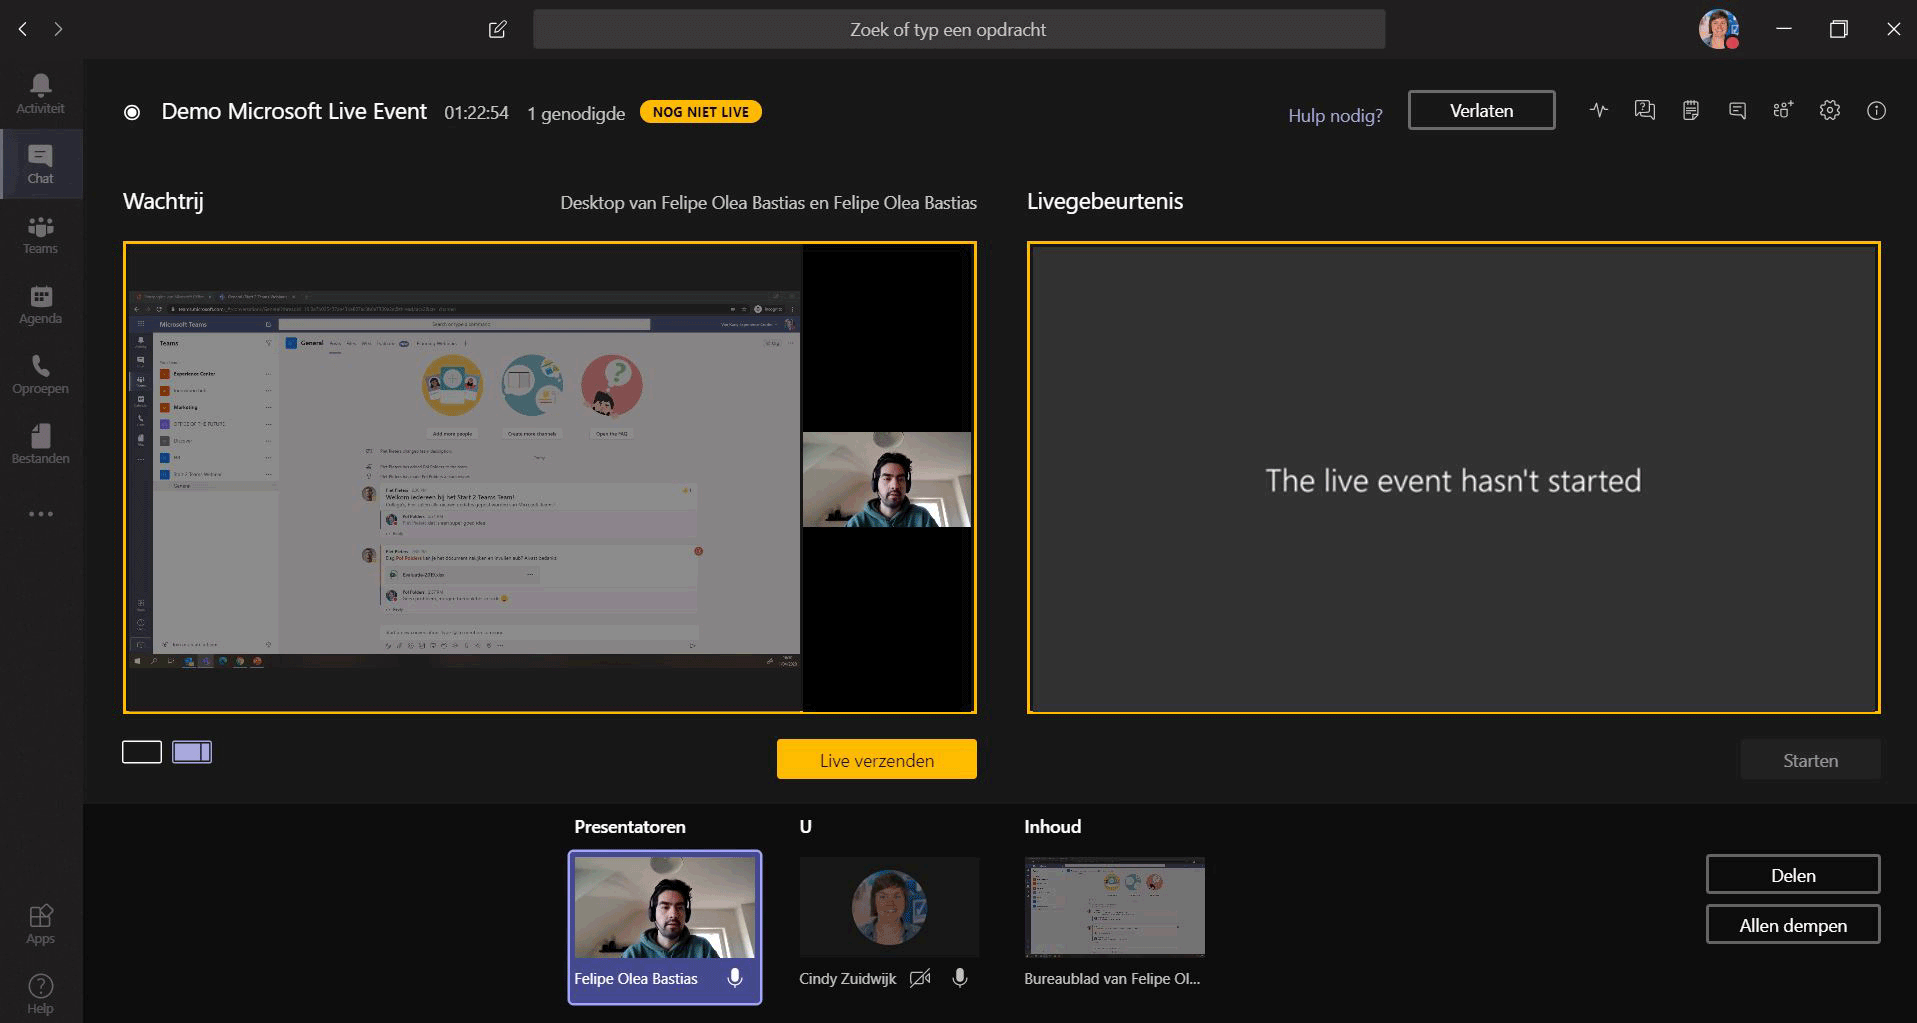
Task: Click the search command box
Action: point(959,29)
